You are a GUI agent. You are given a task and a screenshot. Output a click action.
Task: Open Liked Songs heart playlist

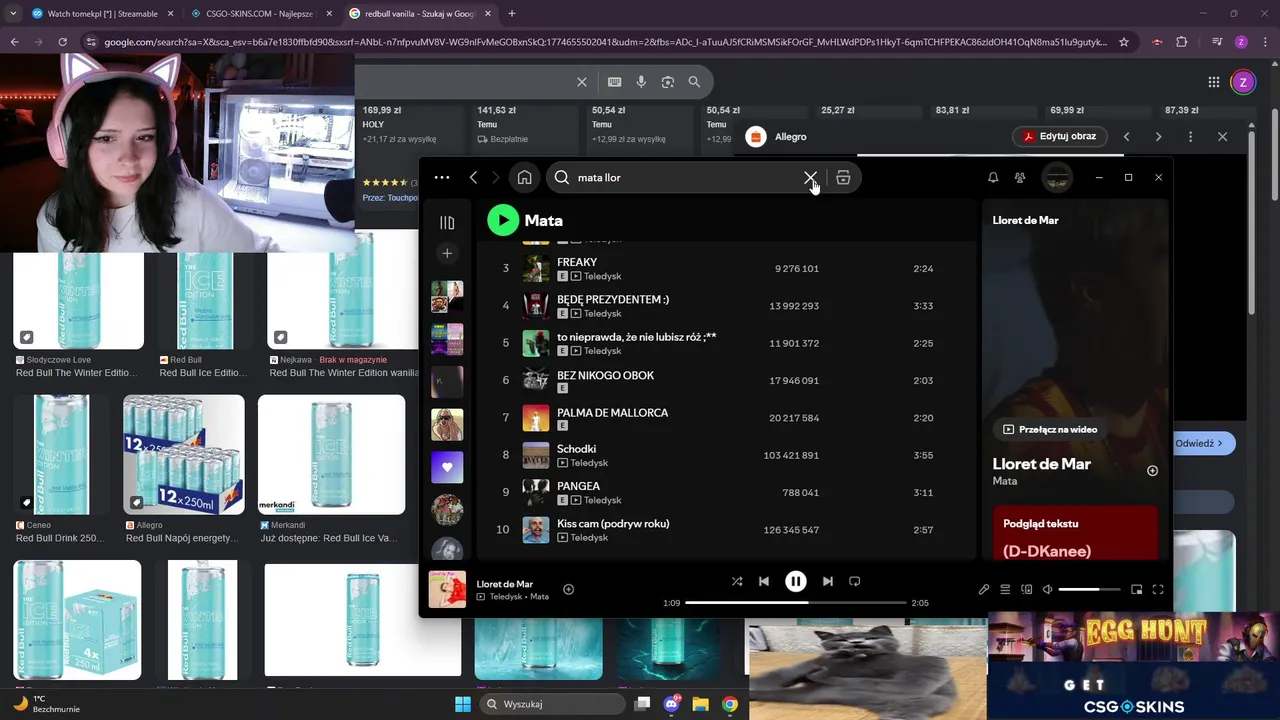pos(447,467)
